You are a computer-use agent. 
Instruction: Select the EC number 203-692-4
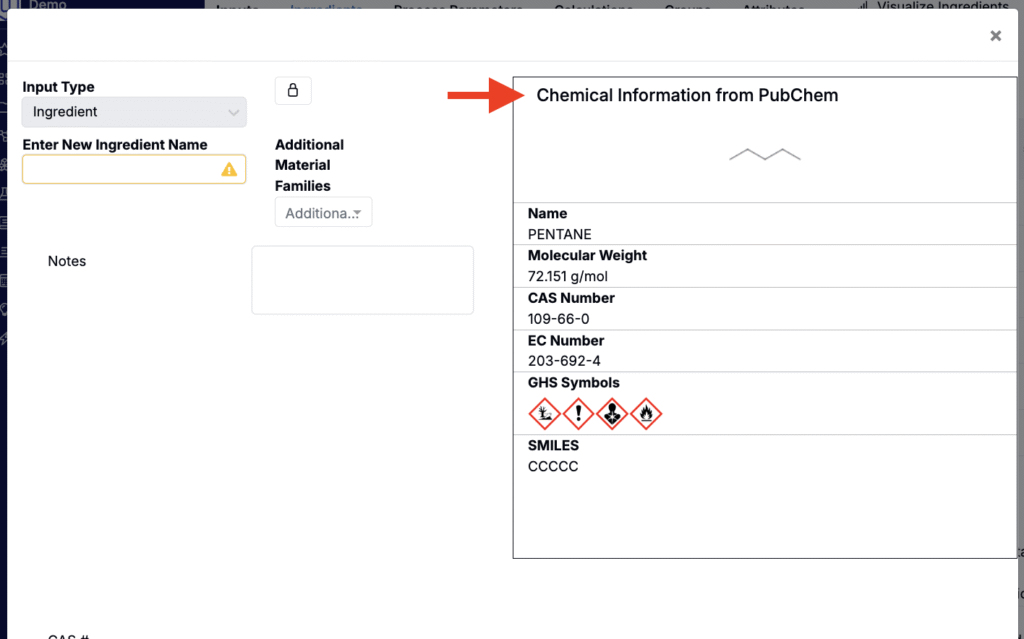tap(564, 361)
